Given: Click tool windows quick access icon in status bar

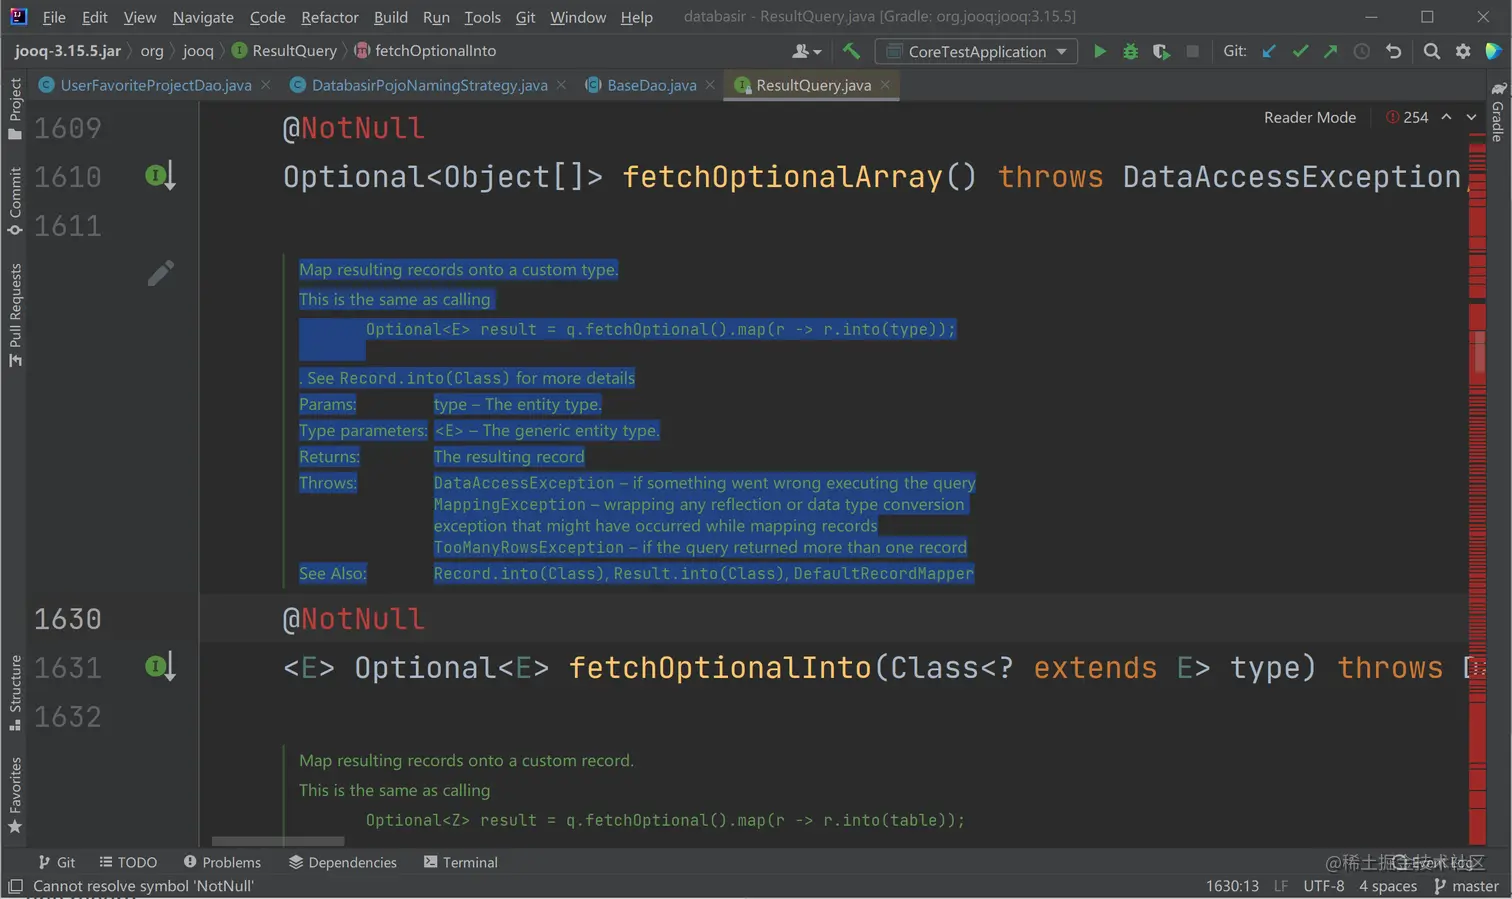Looking at the screenshot, I should pos(15,886).
